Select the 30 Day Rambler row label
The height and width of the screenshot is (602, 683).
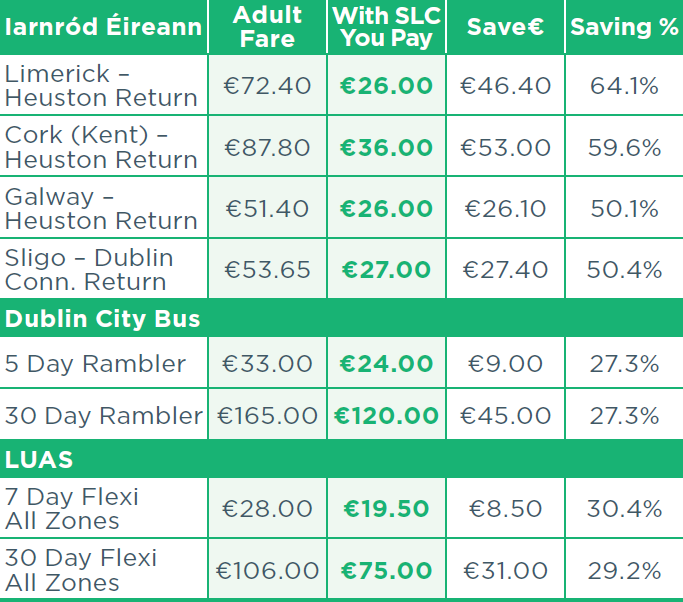(x=104, y=415)
